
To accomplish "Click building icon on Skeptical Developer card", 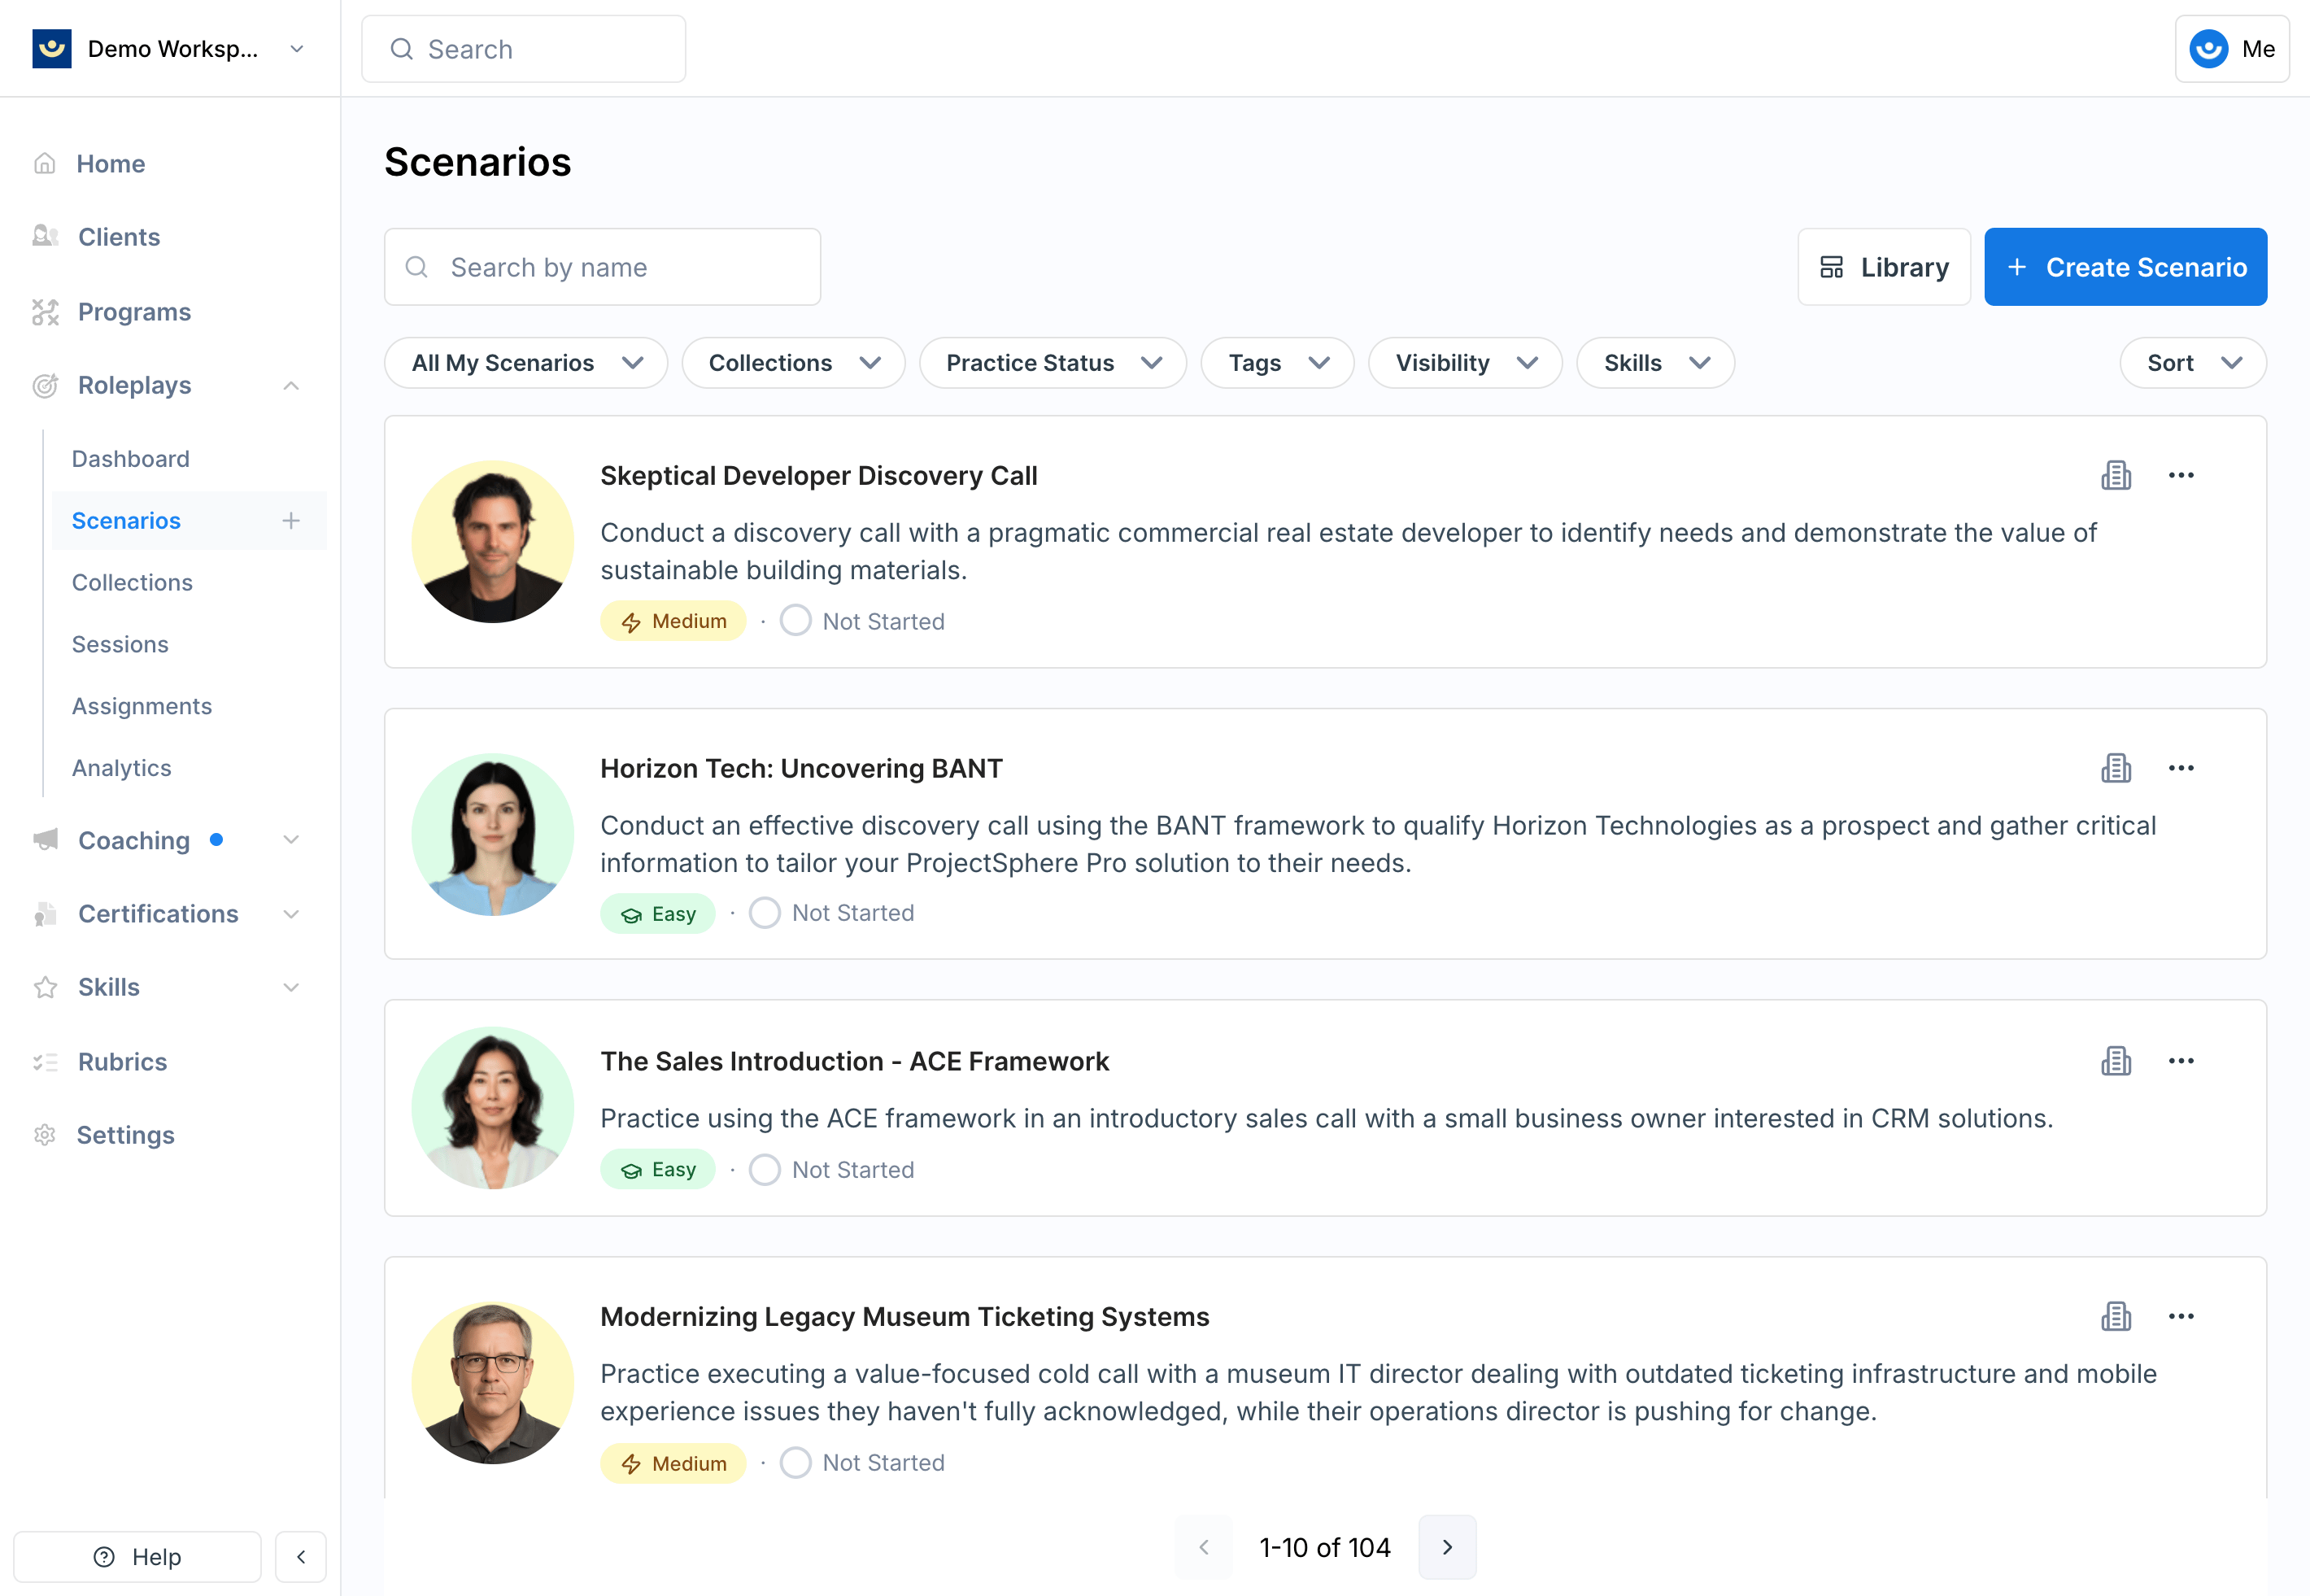I will [2116, 475].
